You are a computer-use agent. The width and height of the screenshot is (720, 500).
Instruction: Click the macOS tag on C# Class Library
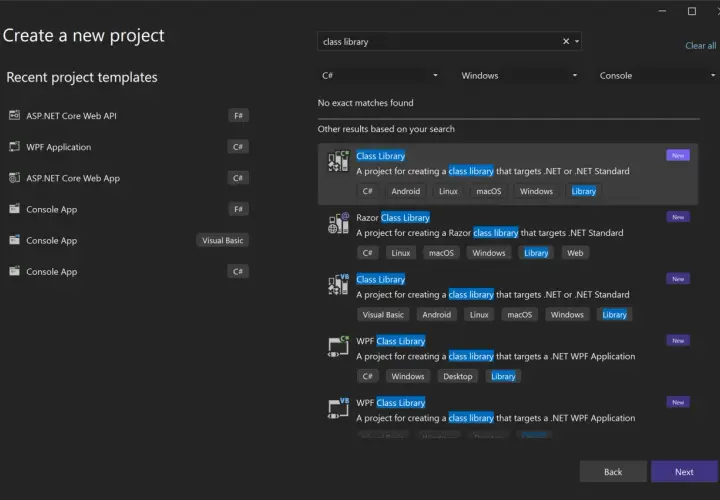click(489, 191)
